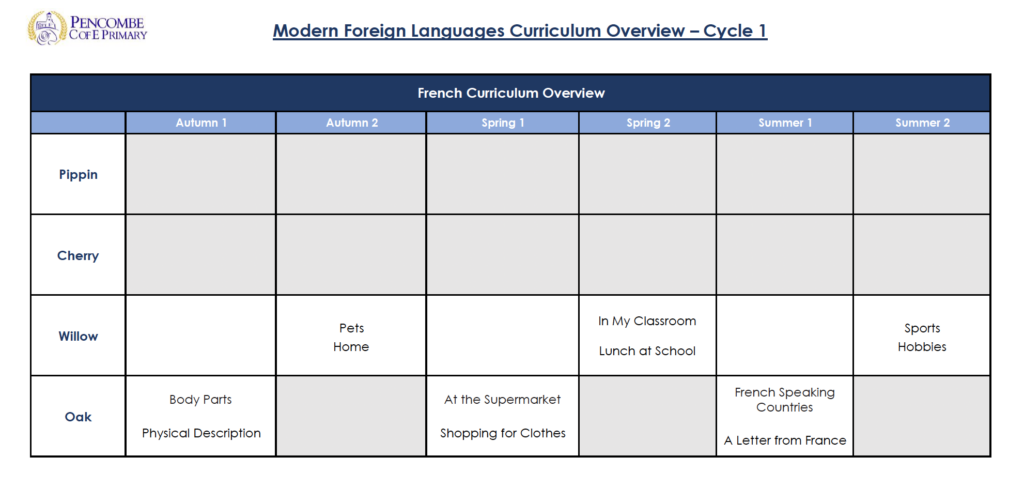Select the Physical Description text
Viewport: 1024px width, 487px height.
tap(201, 433)
